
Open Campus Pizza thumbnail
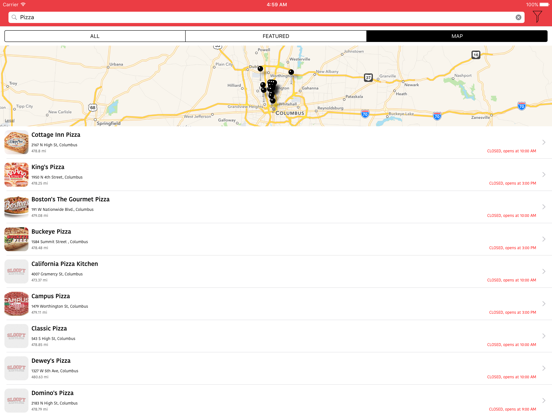(16, 304)
